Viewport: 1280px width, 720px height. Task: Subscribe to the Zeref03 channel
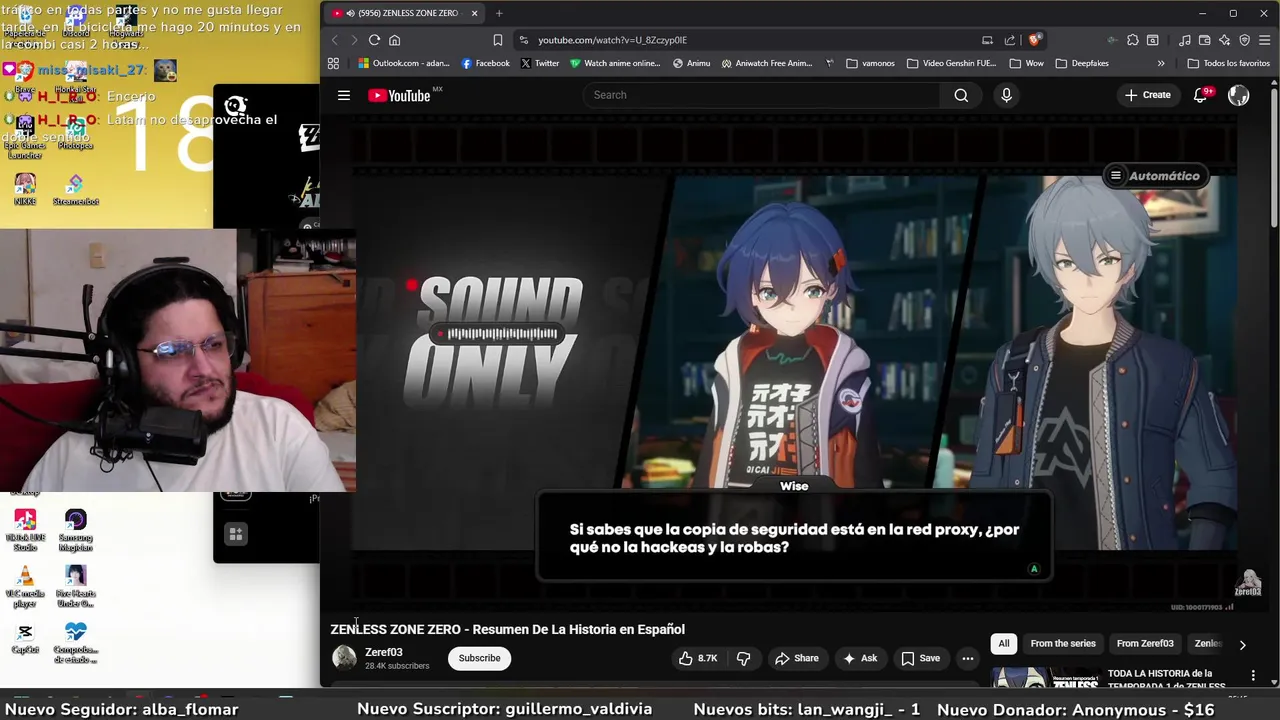click(x=479, y=658)
